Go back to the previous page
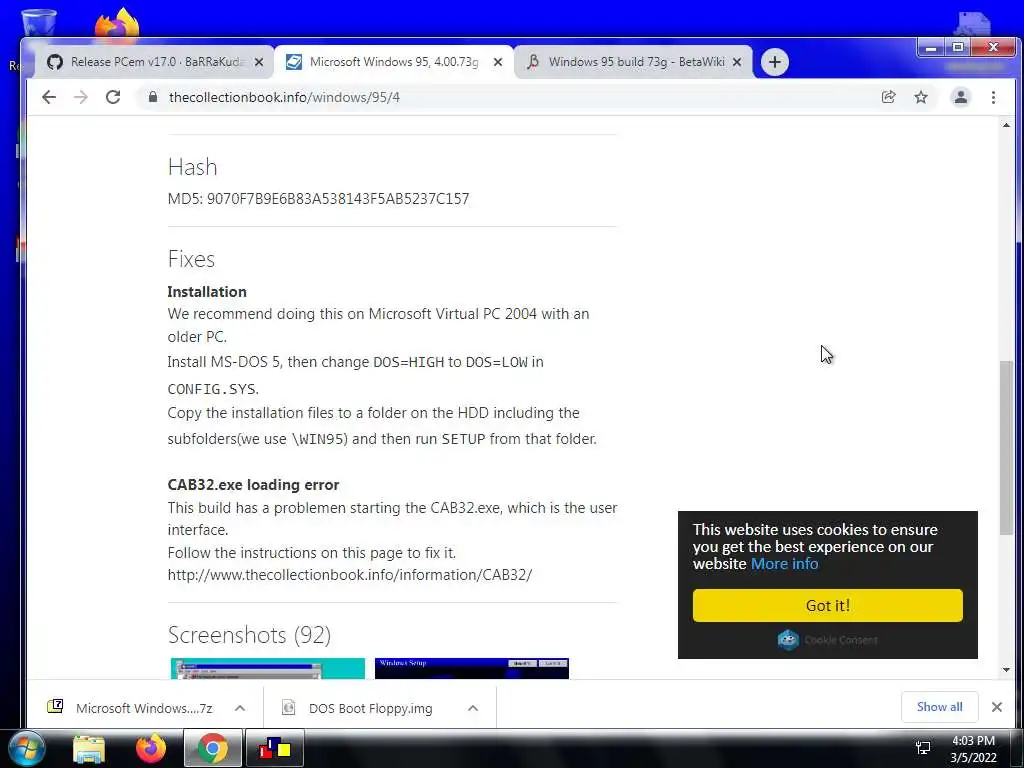 click(x=49, y=97)
